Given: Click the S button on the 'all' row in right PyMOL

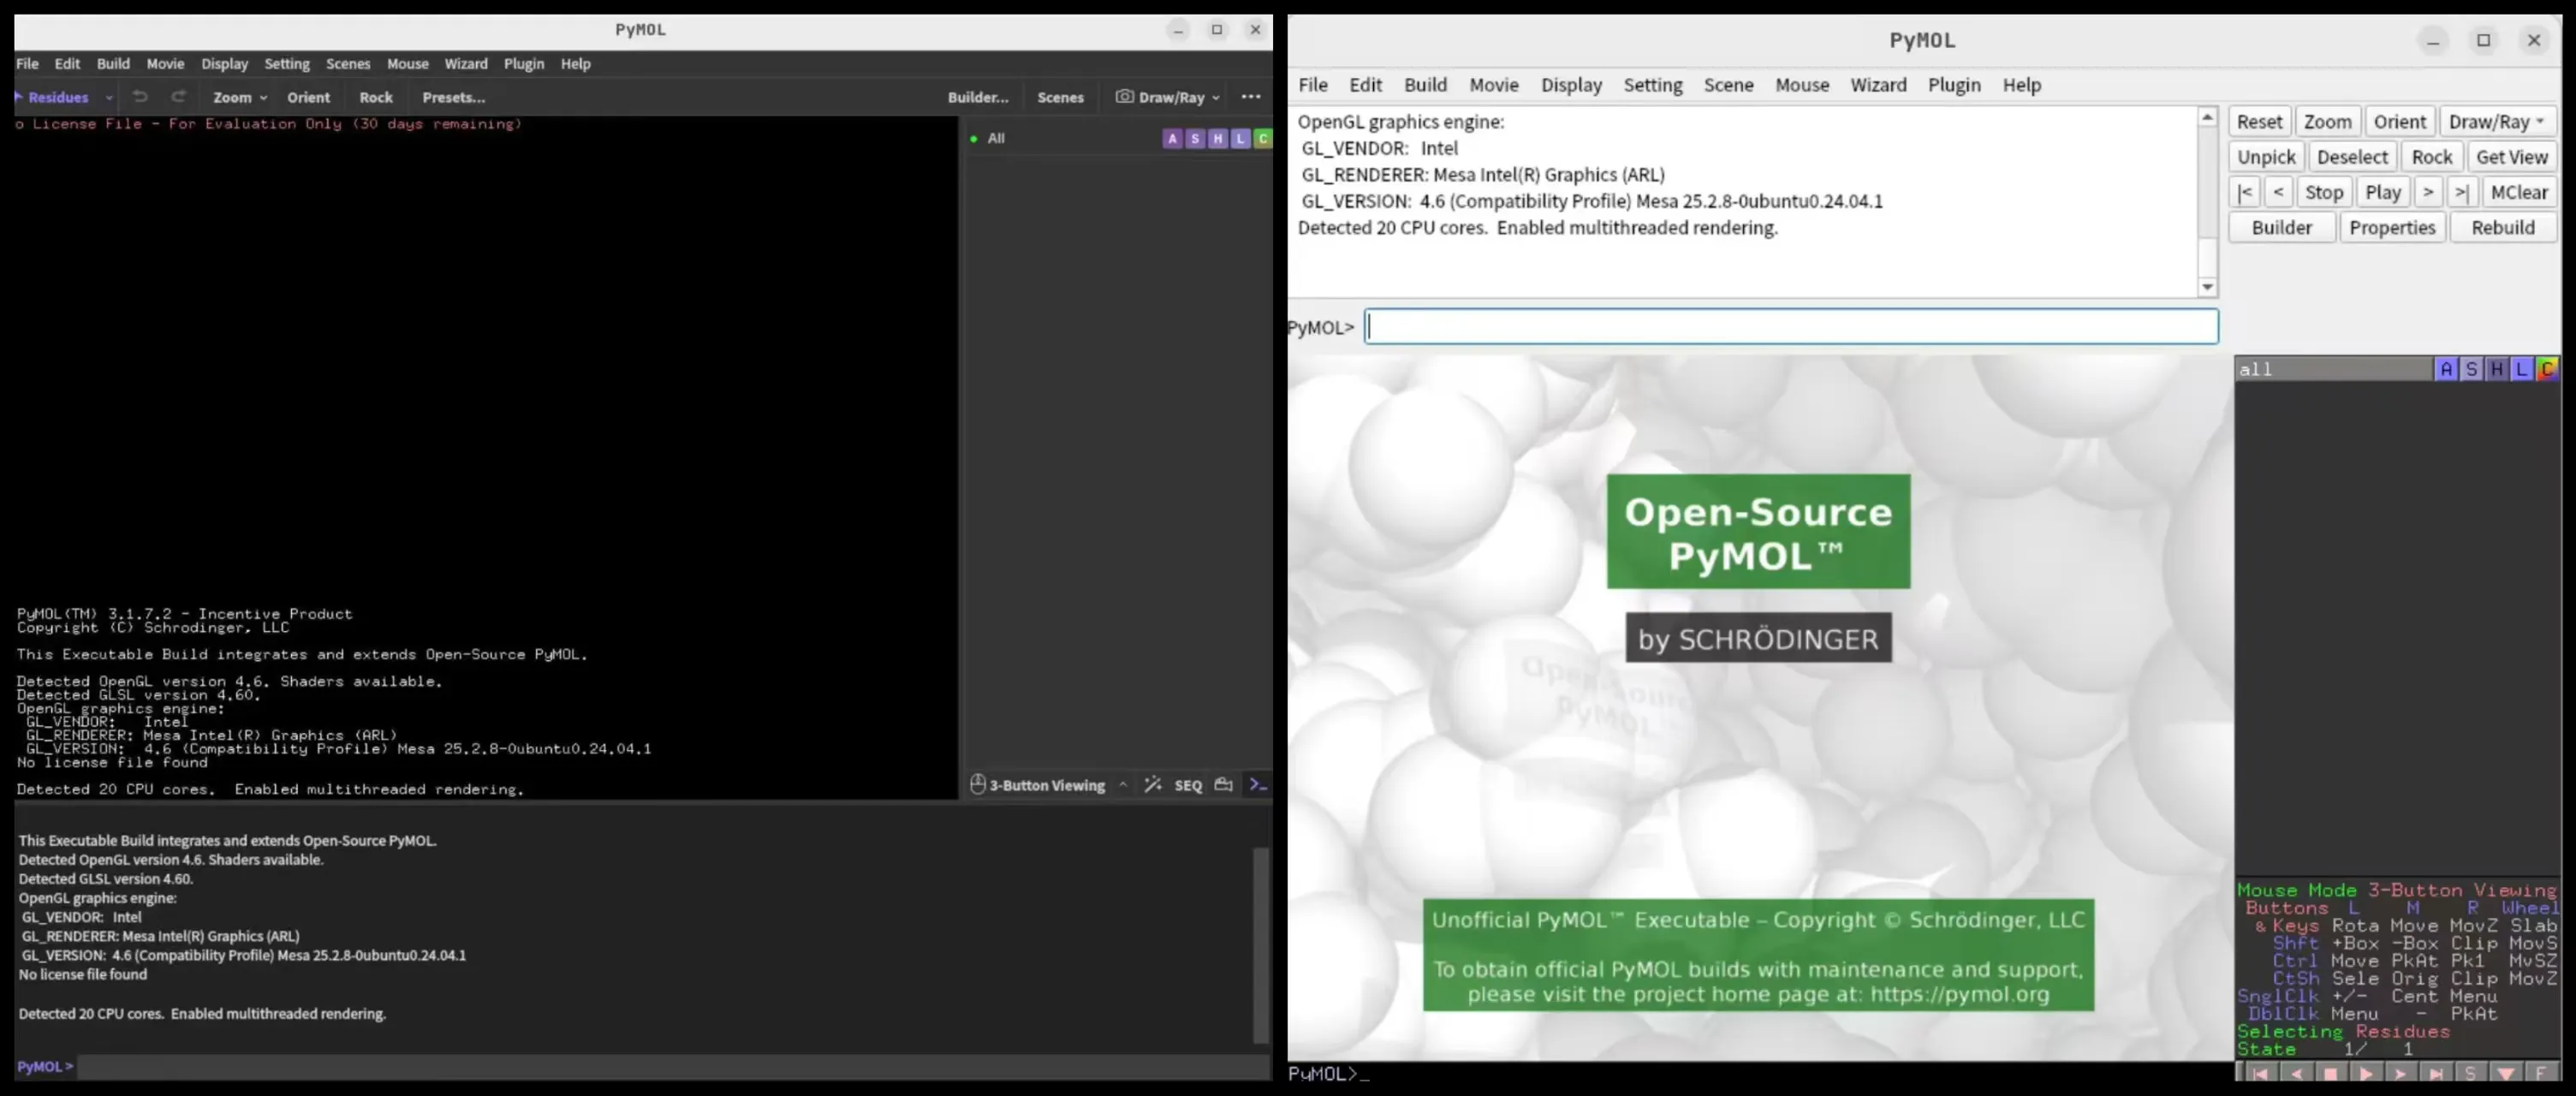Looking at the screenshot, I should click(x=2472, y=369).
